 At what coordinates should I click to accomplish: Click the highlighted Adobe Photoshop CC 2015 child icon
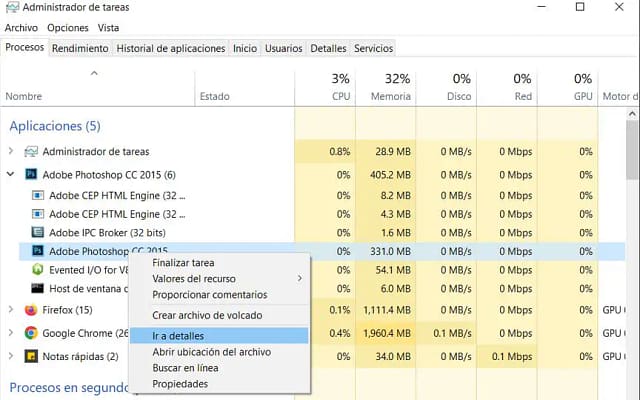pyautogui.click(x=38, y=251)
